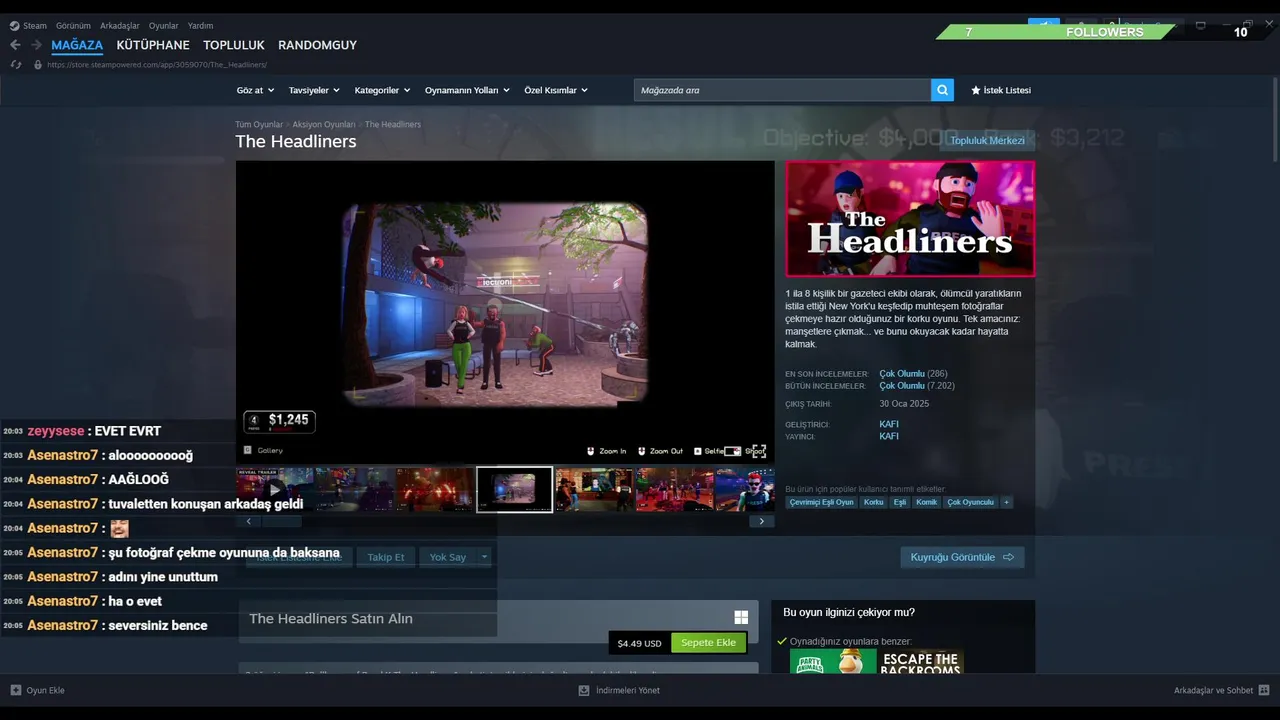This screenshot has height=720, width=1280.
Task: Expand the Oynamanın Yolları dropdown
Action: 467,90
